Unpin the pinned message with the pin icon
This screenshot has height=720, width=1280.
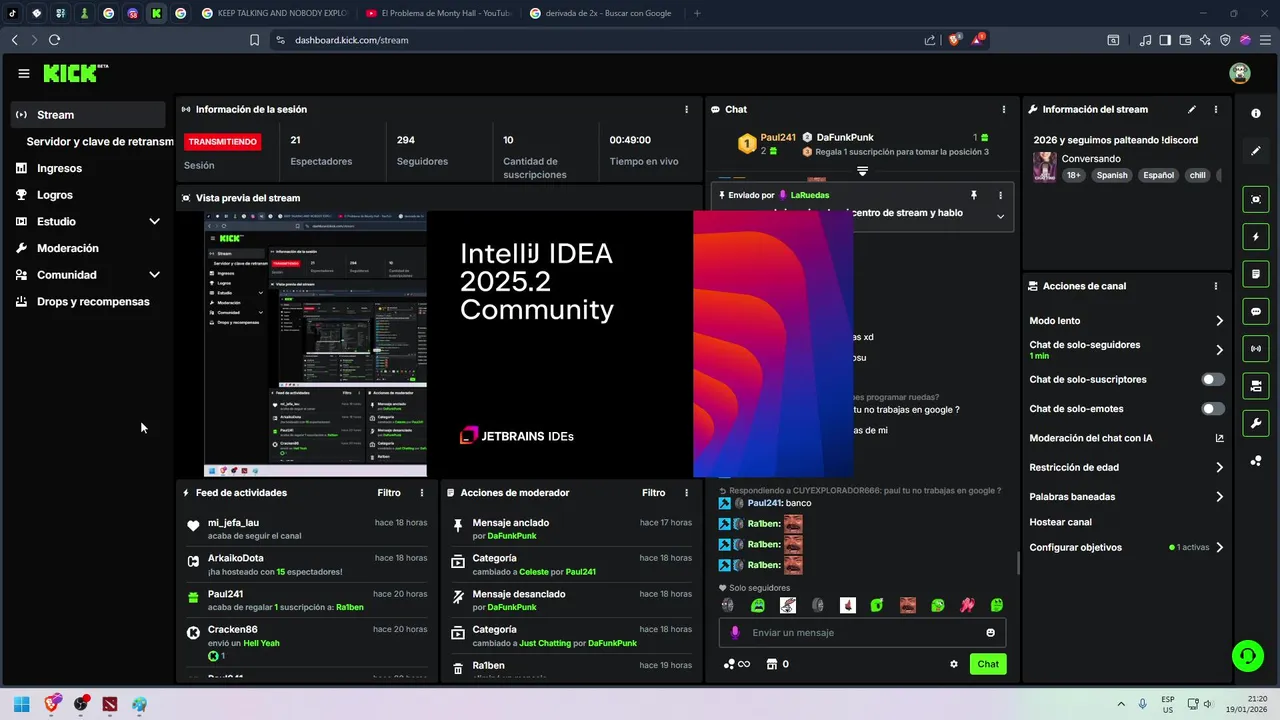[973, 195]
